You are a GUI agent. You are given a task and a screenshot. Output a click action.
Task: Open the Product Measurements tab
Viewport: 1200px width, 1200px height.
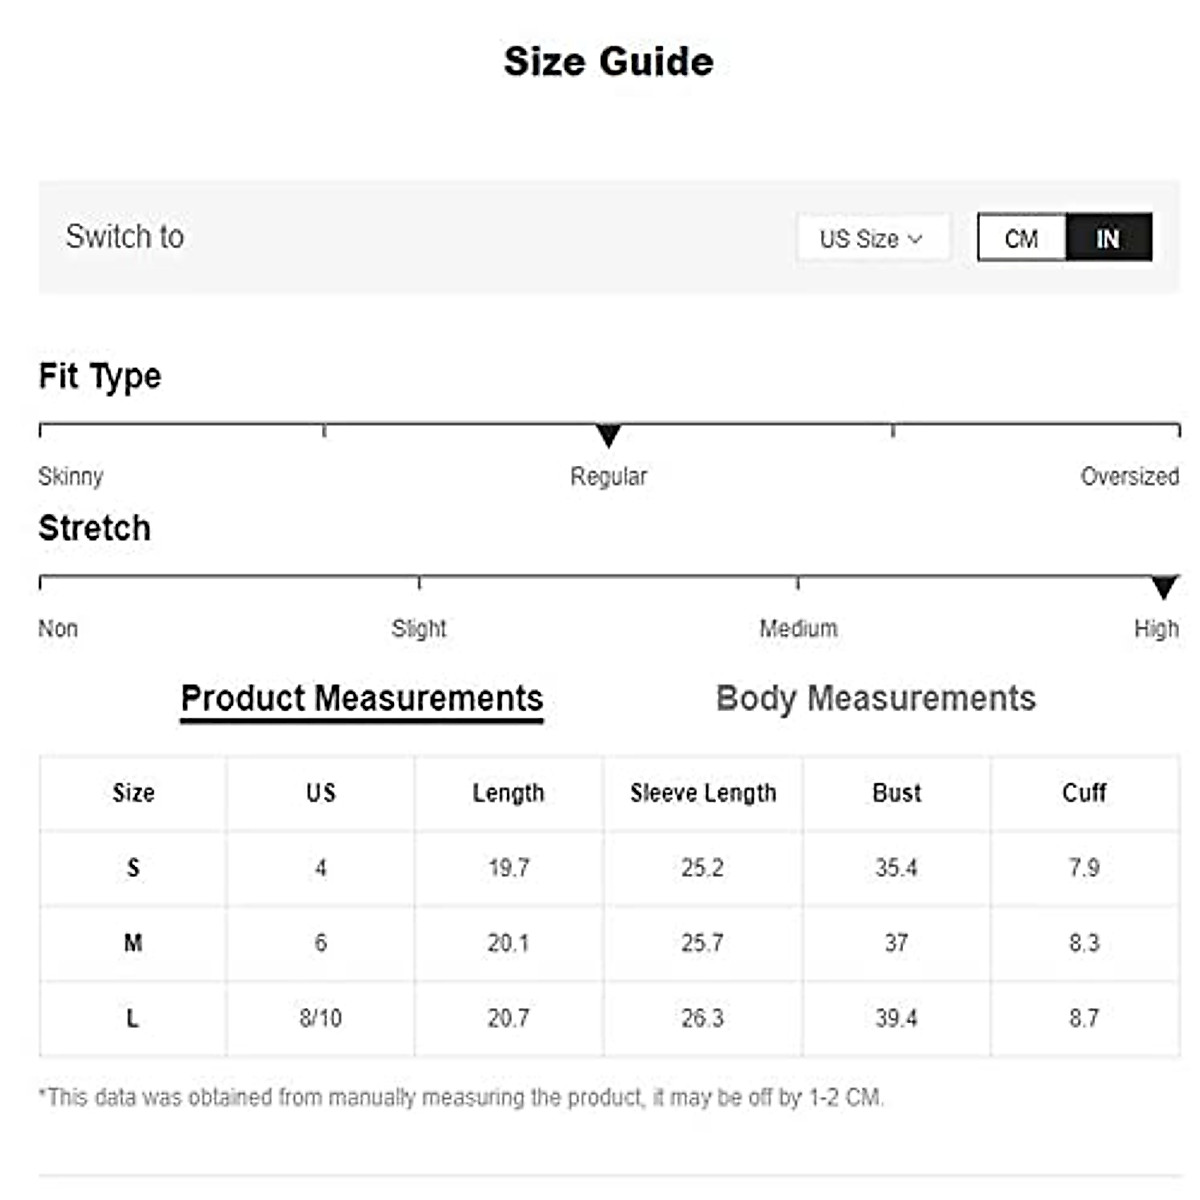point(362,698)
